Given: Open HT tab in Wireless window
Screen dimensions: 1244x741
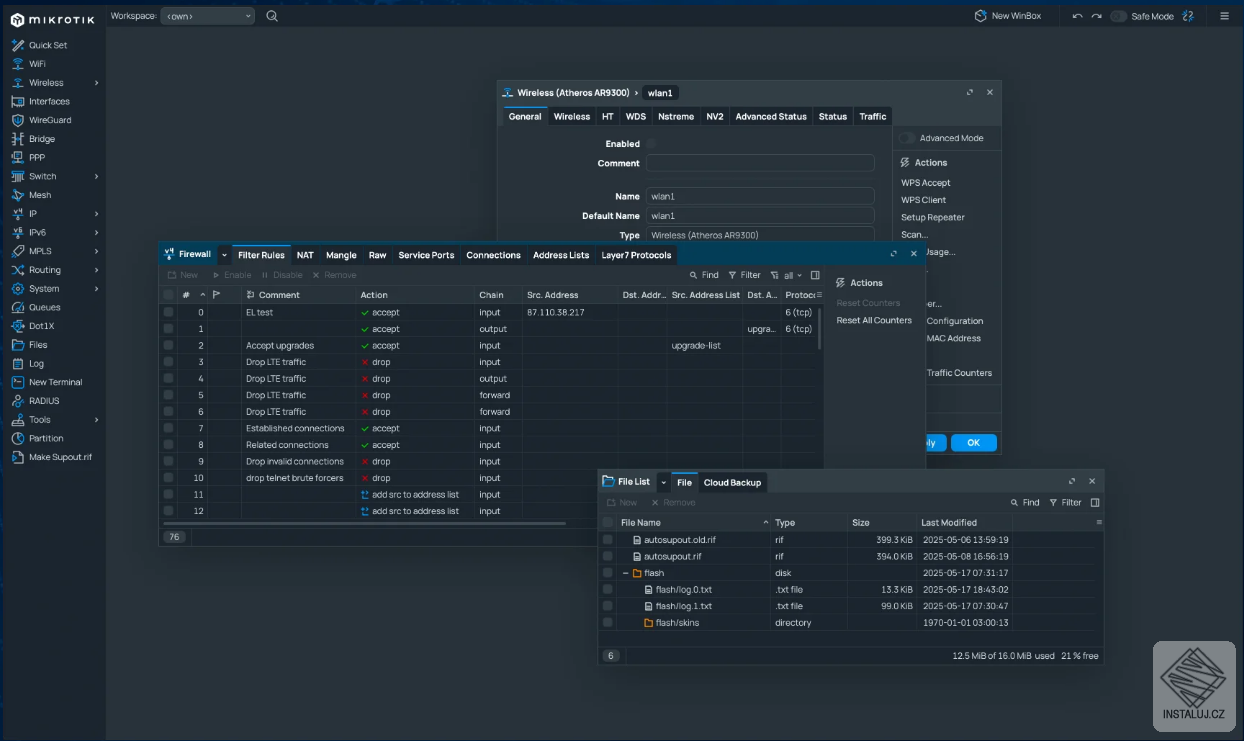Looking at the screenshot, I should click(x=607, y=116).
